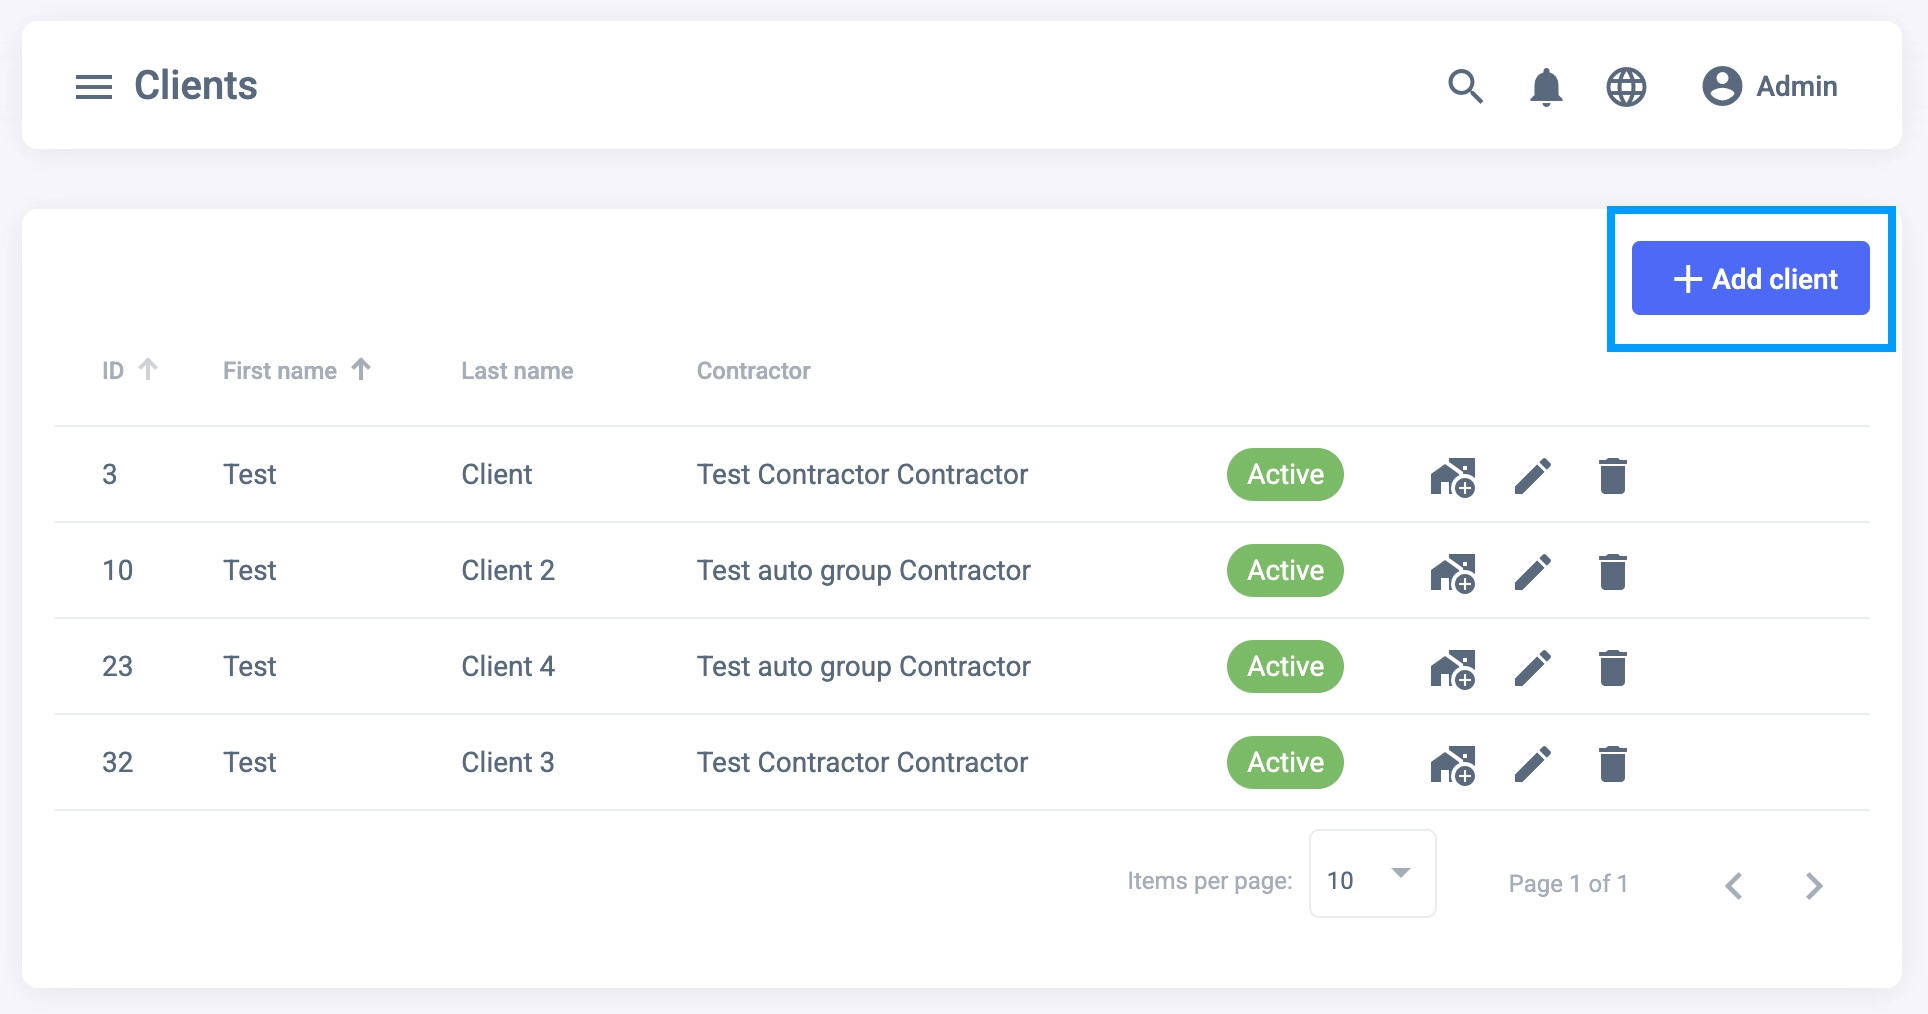The width and height of the screenshot is (1928, 1014).
Task: Go to the previous page
Action: [x=1734, y=886]
